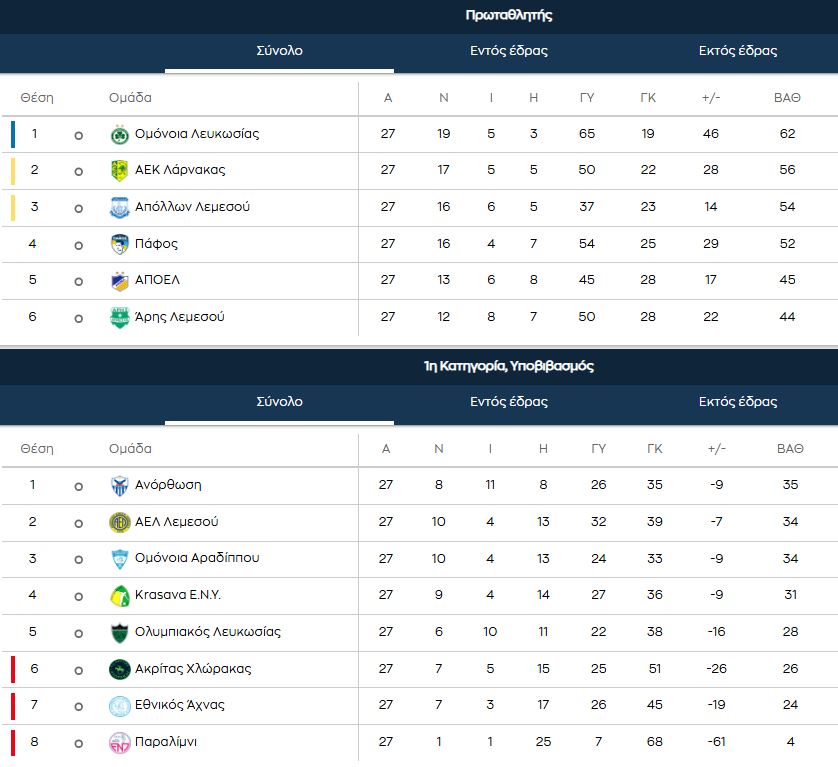Open the Ολυμπιακός Λευκωσίας team link
This screenshot has width=838, height=767.
click(x=207, y=632)
